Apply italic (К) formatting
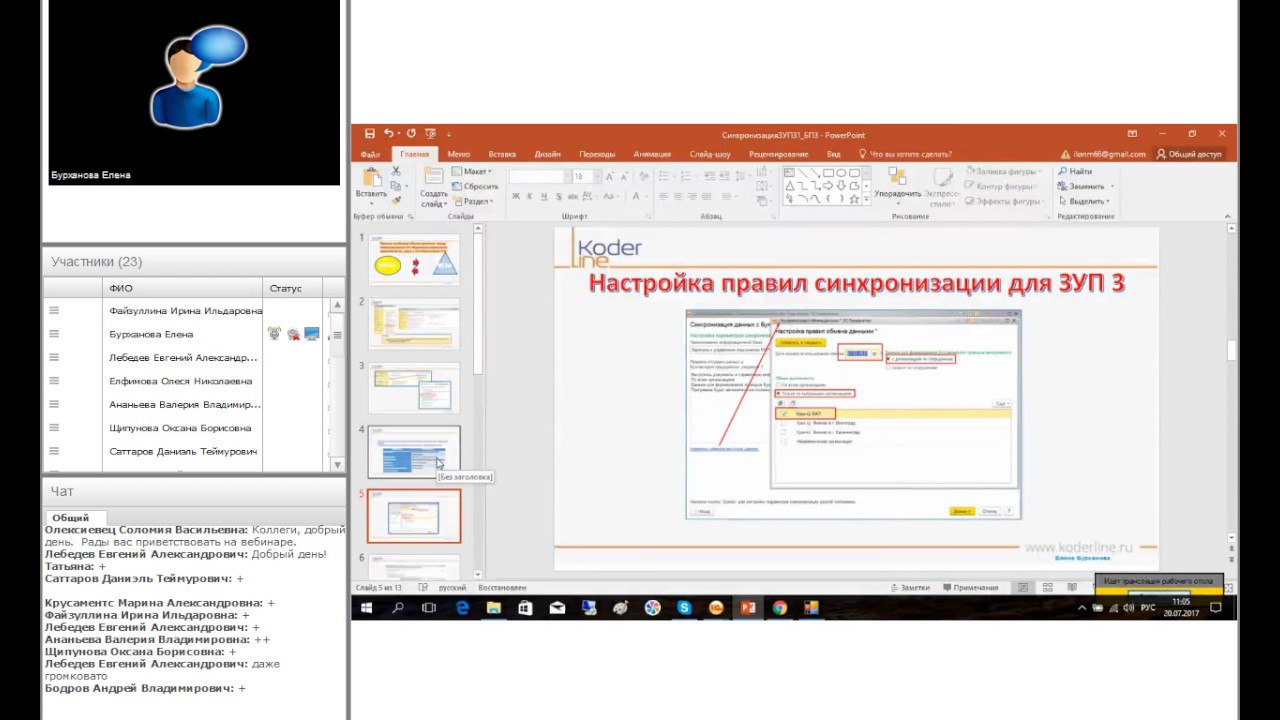The width and height of the screenshot is (1280, 720). [x=529, y=197]
